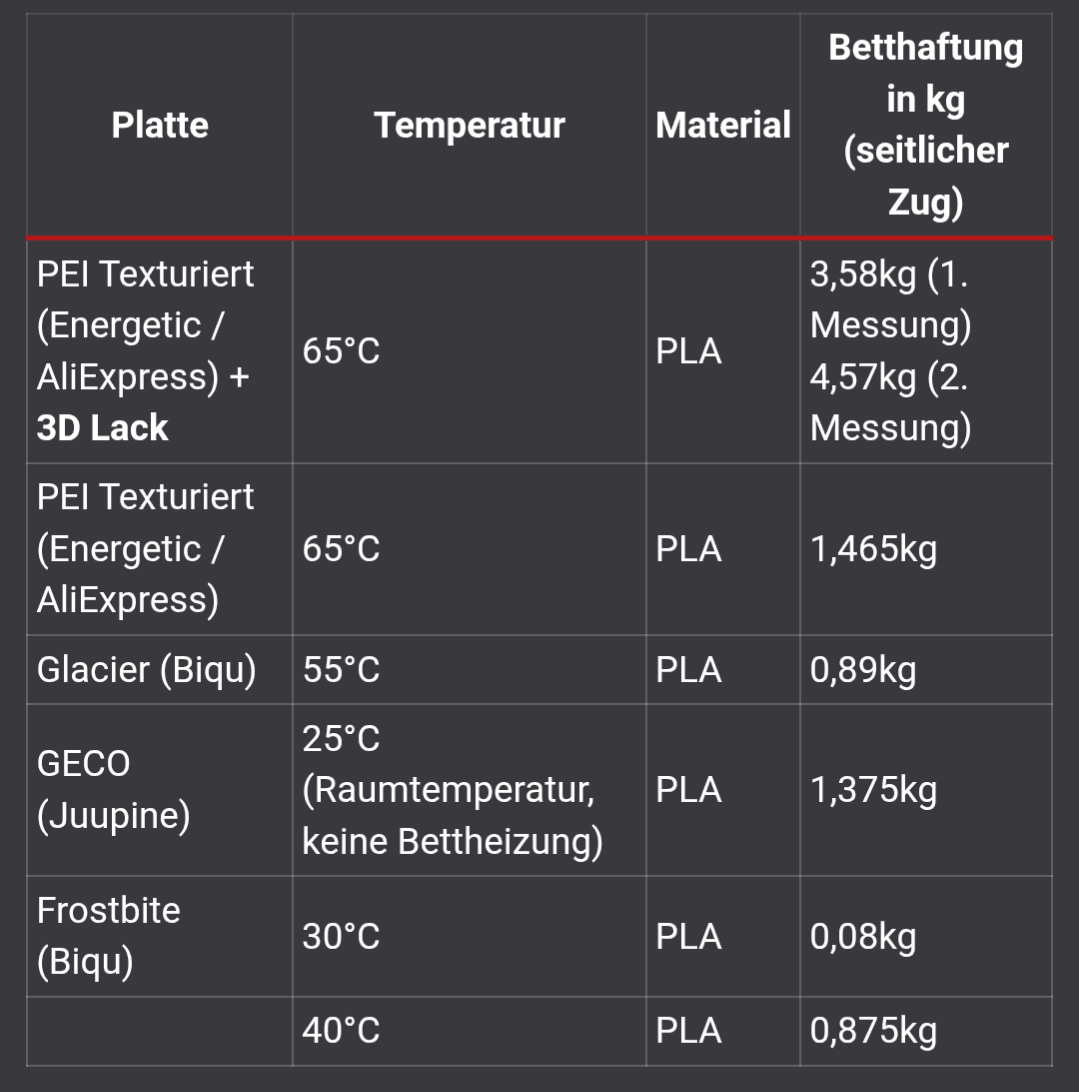The height and width of the screenshot is (1092, 1079).
Task: Click the 0,08kg adhesion value
Action: tap(862, 936)
